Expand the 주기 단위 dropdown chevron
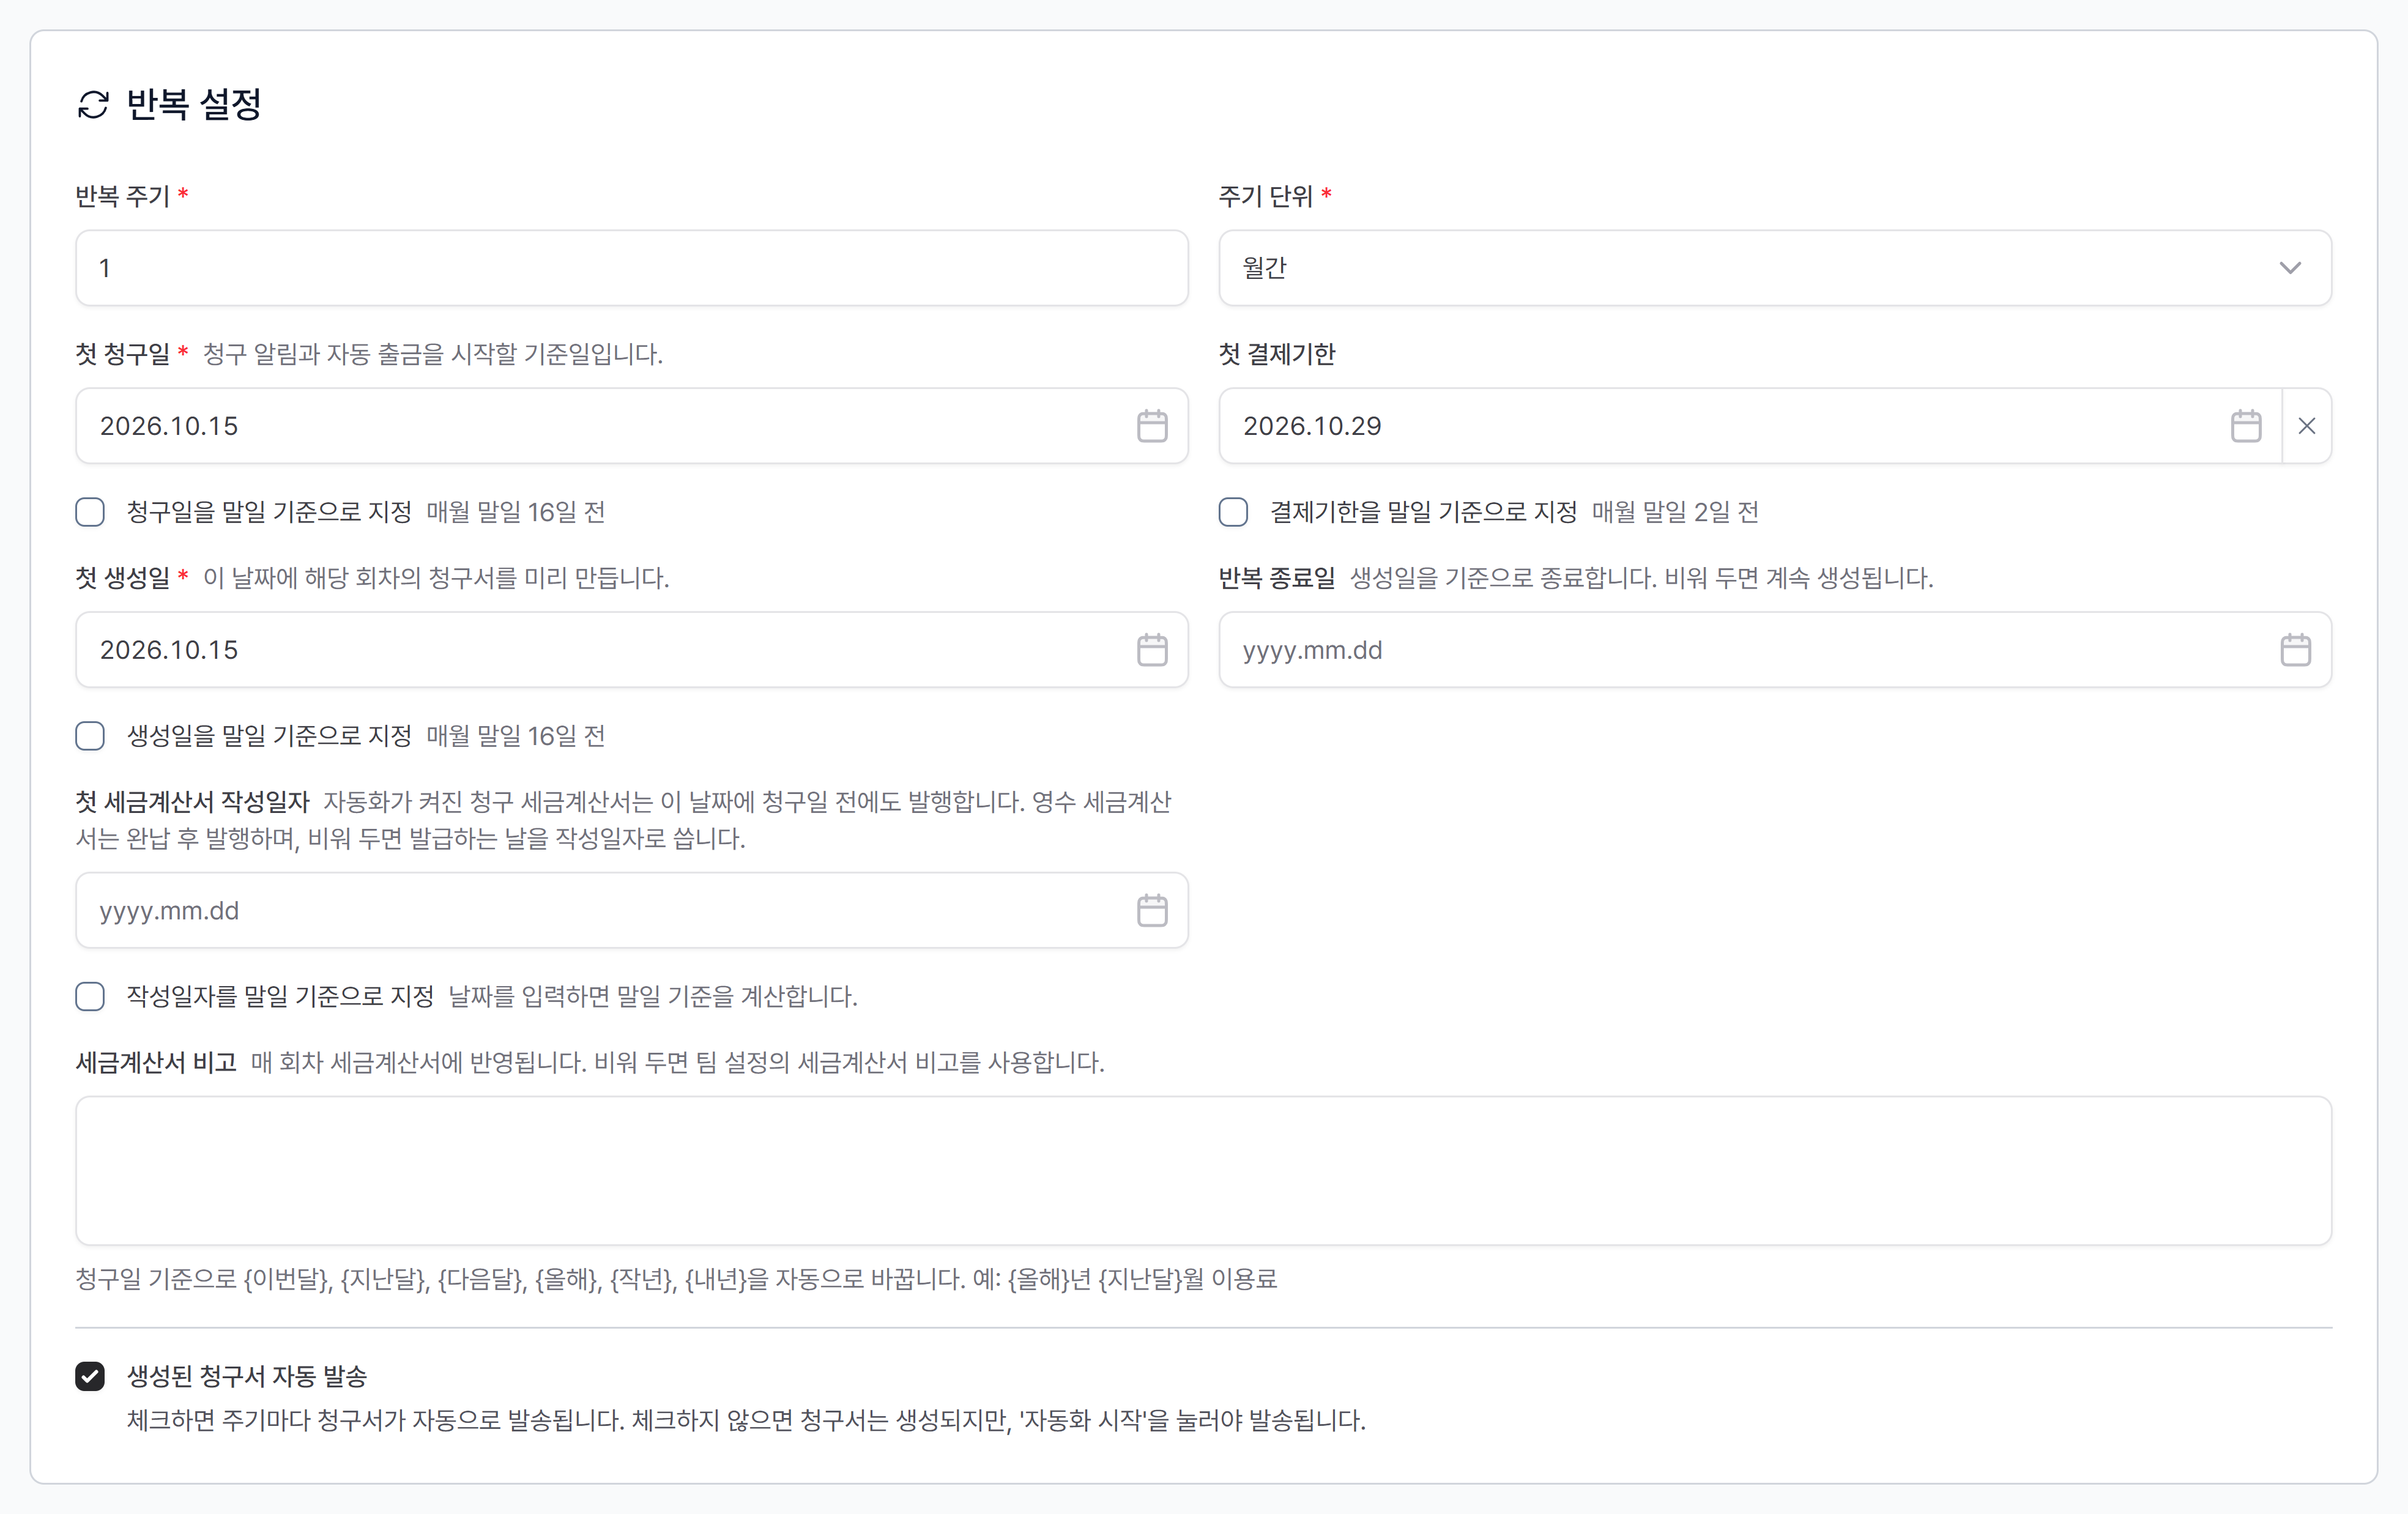Screen dimensions: 2408x1514 point(2290,268)
